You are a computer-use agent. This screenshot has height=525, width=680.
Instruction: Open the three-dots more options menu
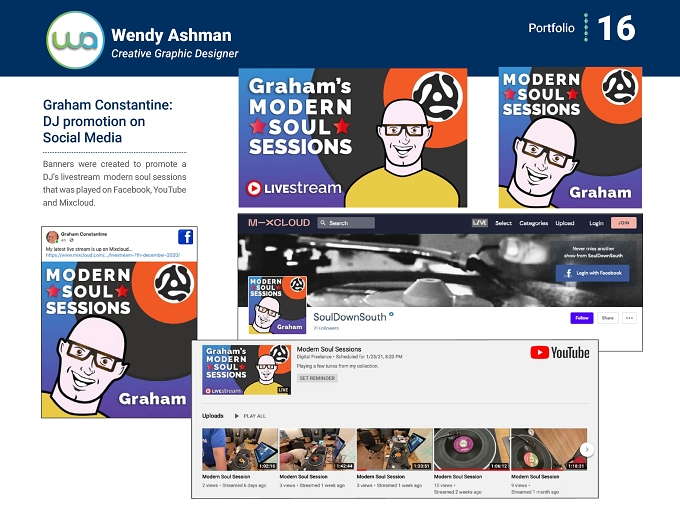coord(629,318)
